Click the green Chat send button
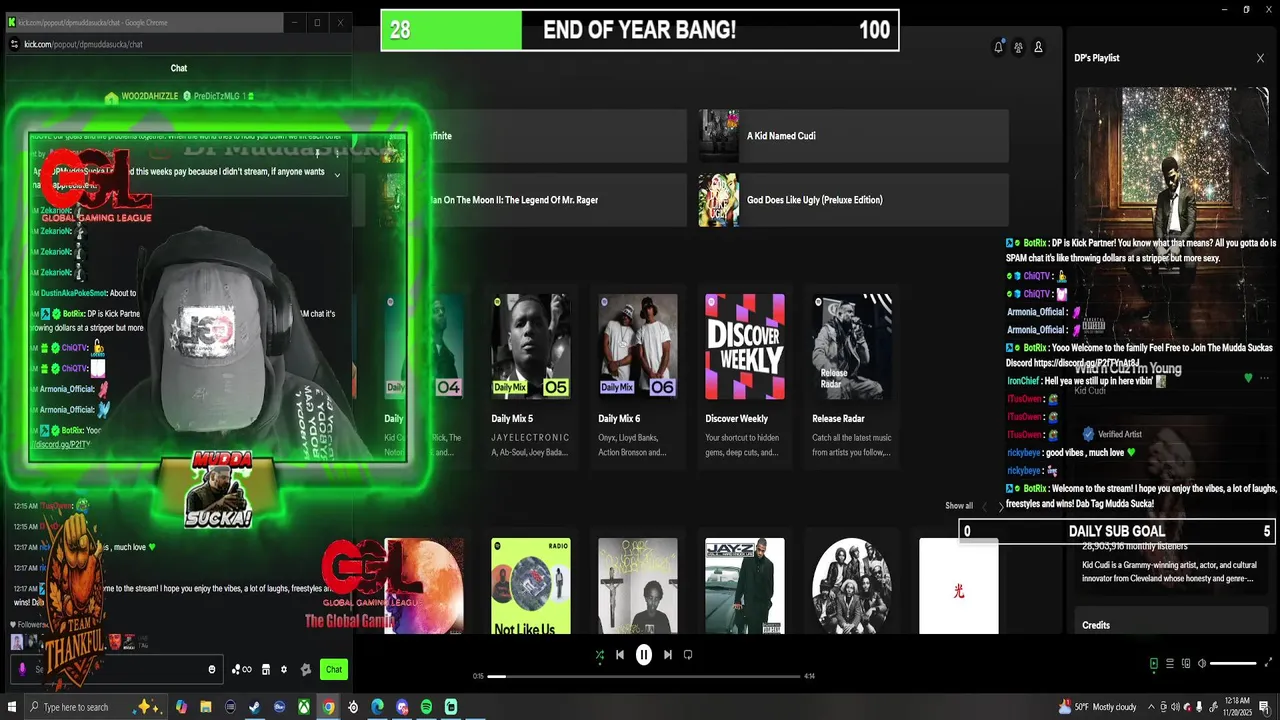This screenshot has height=720, width=1280. pos(334,669)
